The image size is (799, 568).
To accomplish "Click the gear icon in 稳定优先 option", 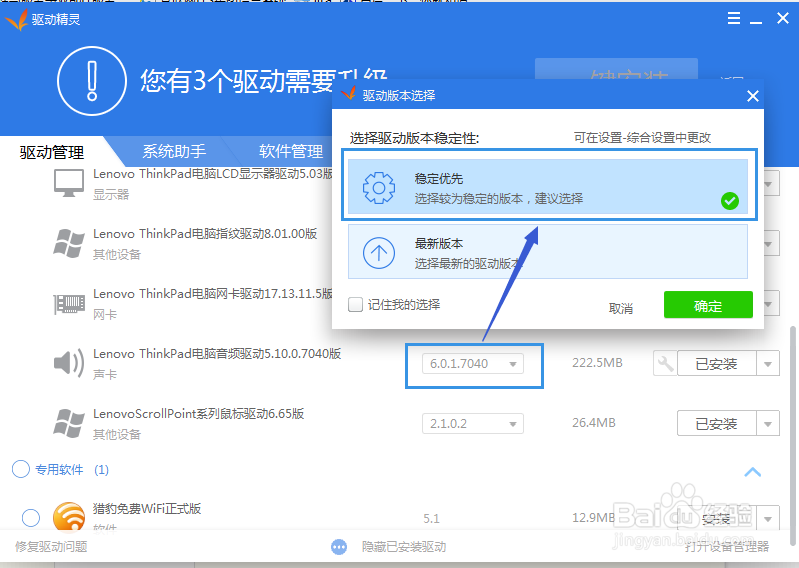I will (x=379, y=188).
